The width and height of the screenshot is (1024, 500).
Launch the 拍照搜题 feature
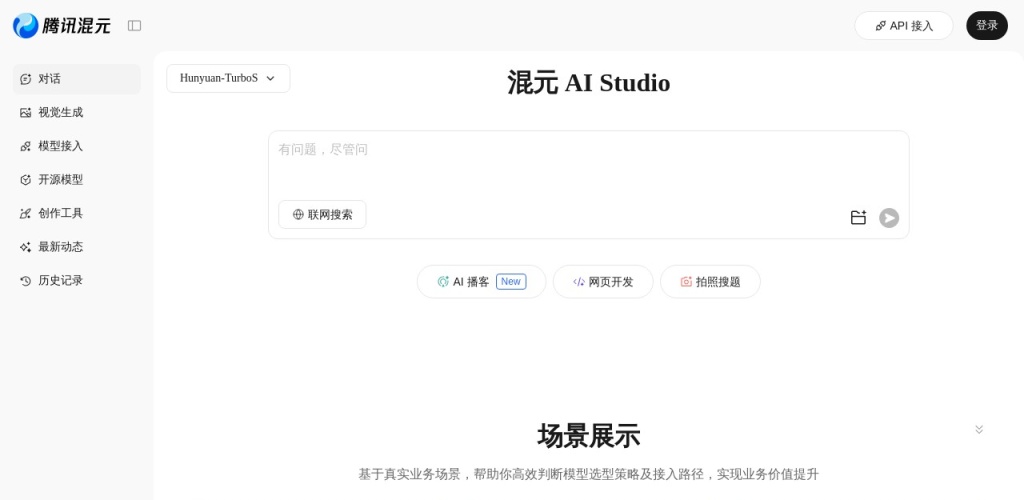(710, 281)
